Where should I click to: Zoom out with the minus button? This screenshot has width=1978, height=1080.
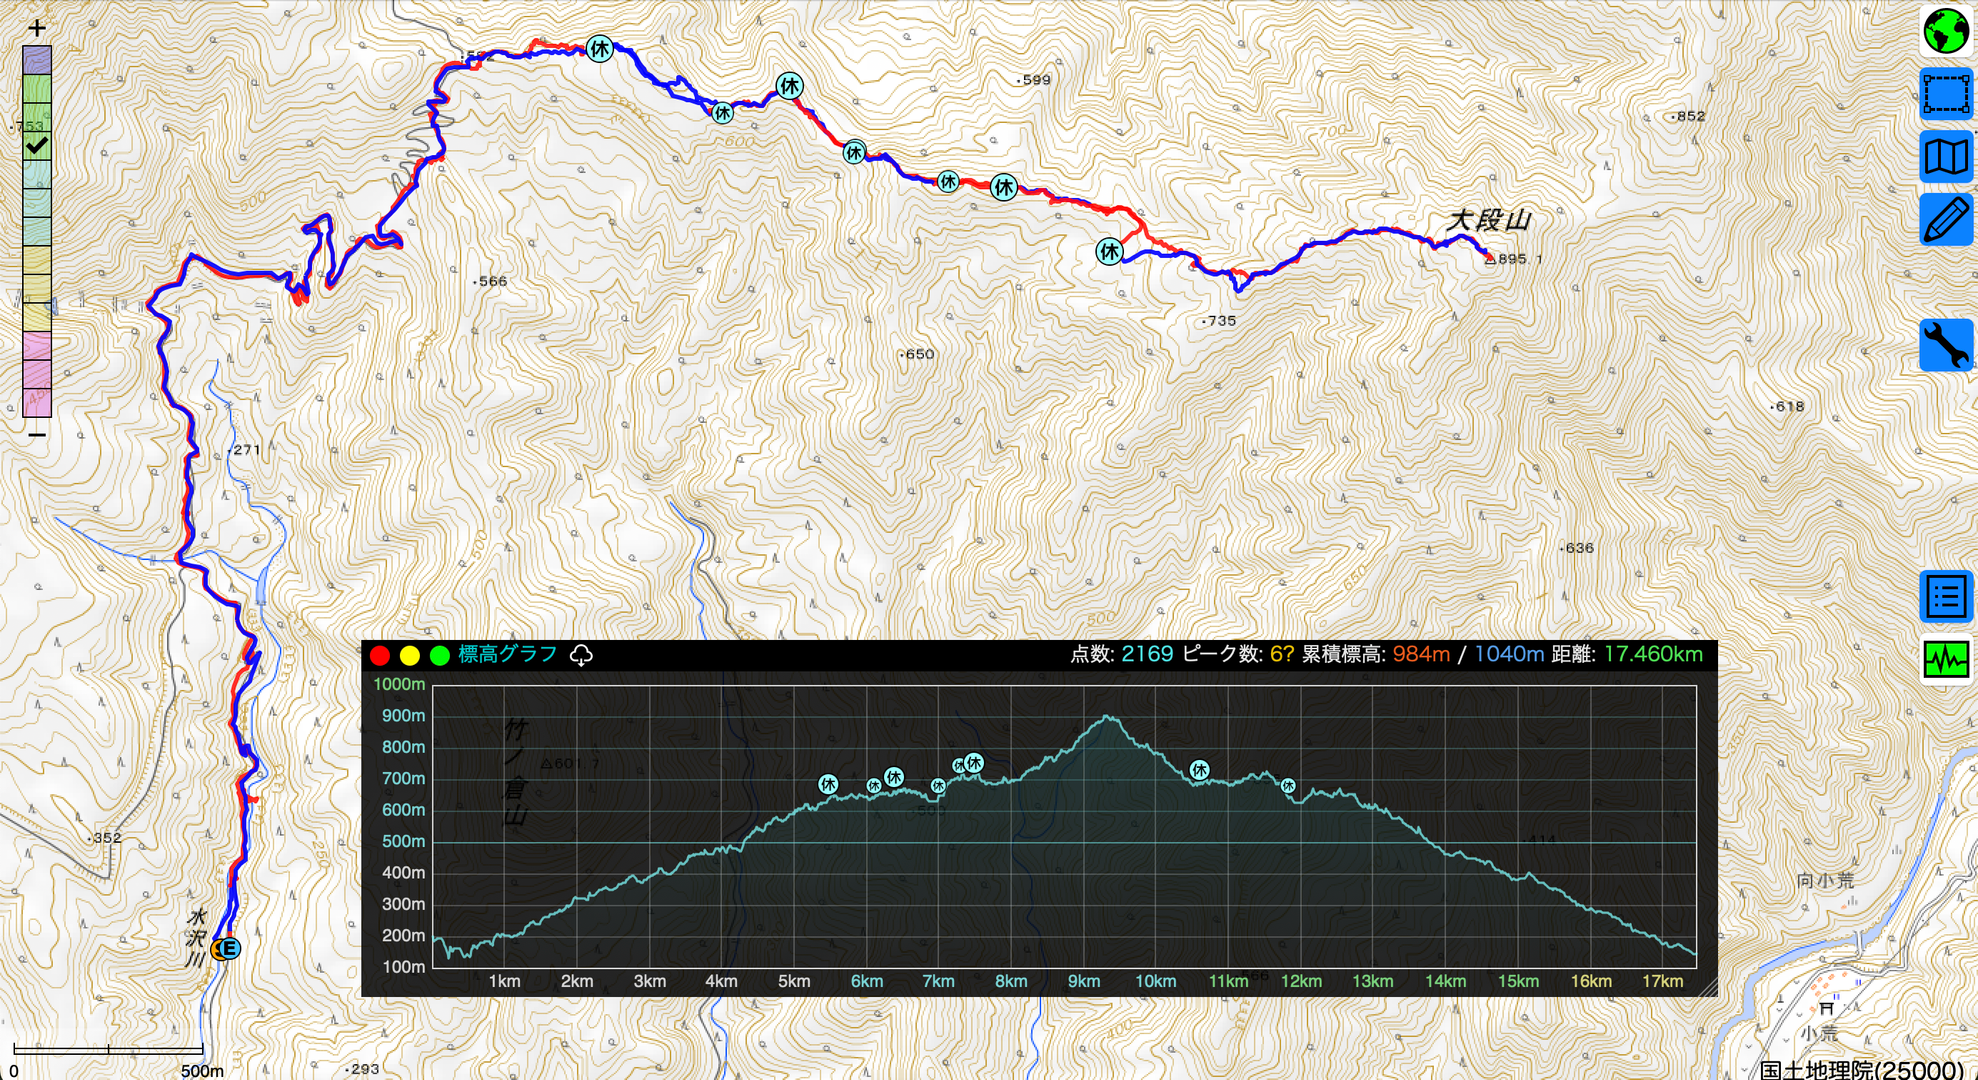(x=37, y=435)
